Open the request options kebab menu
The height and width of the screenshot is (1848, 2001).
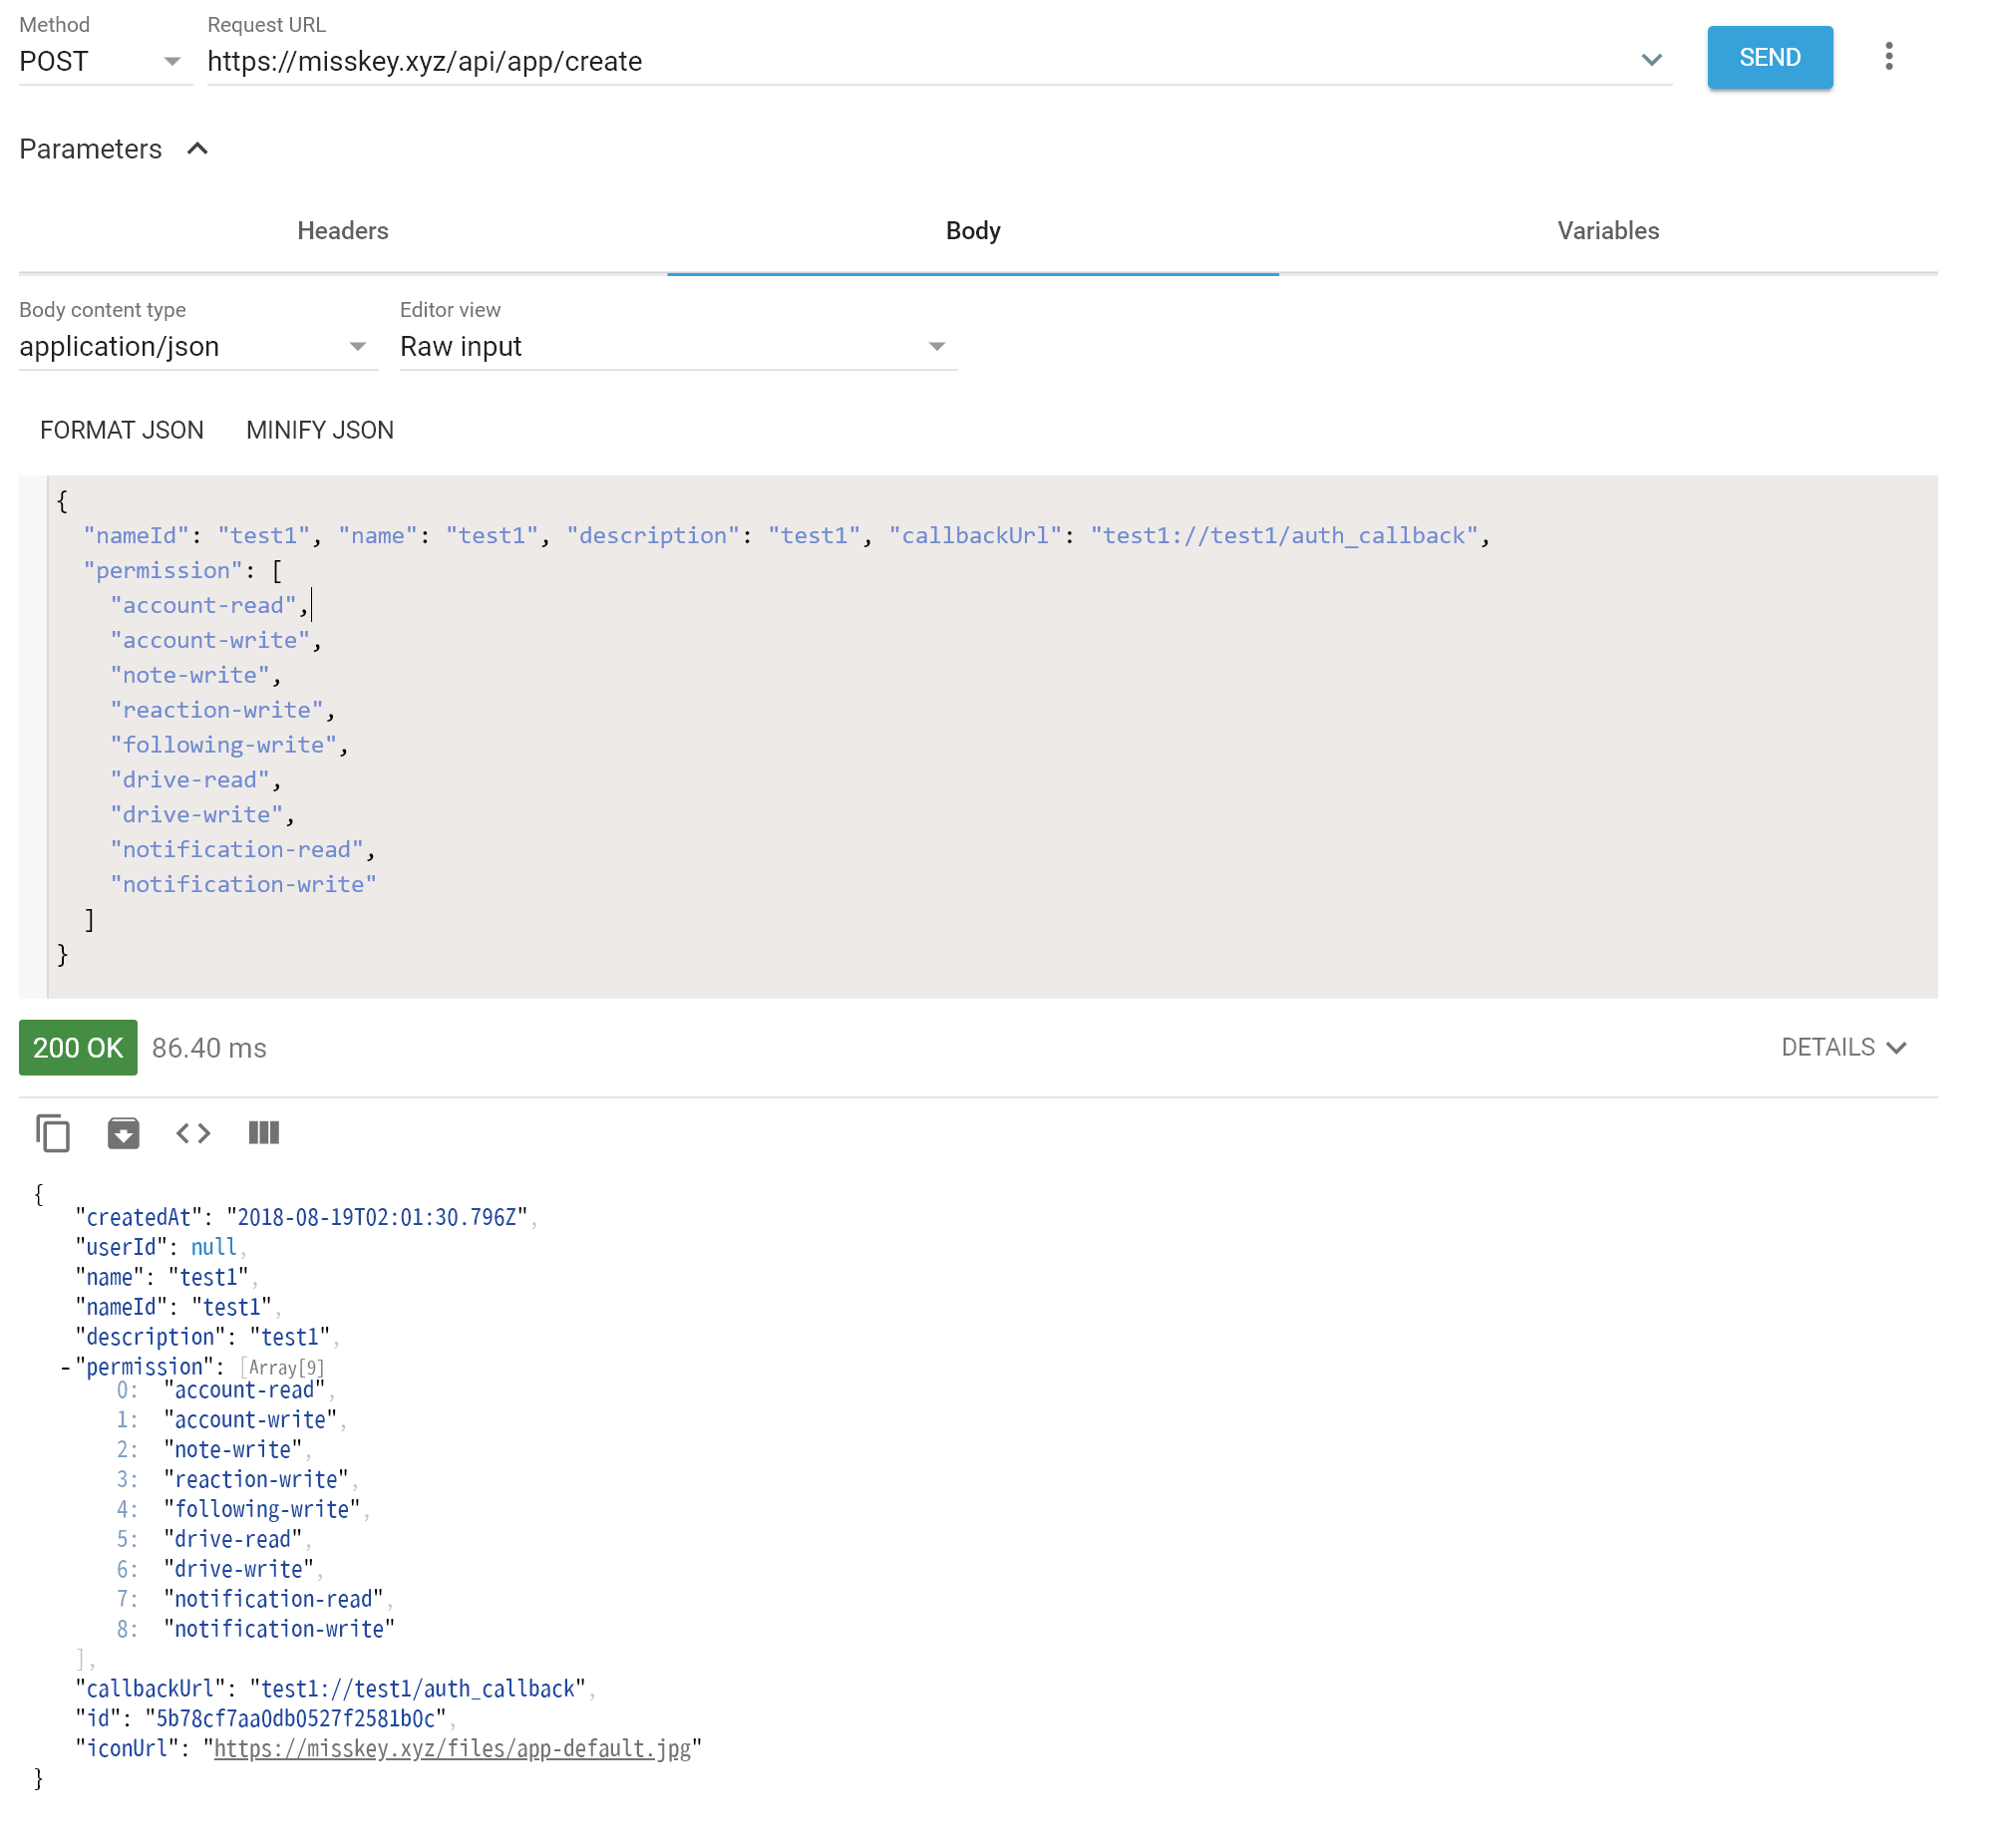pos(1890,57)
